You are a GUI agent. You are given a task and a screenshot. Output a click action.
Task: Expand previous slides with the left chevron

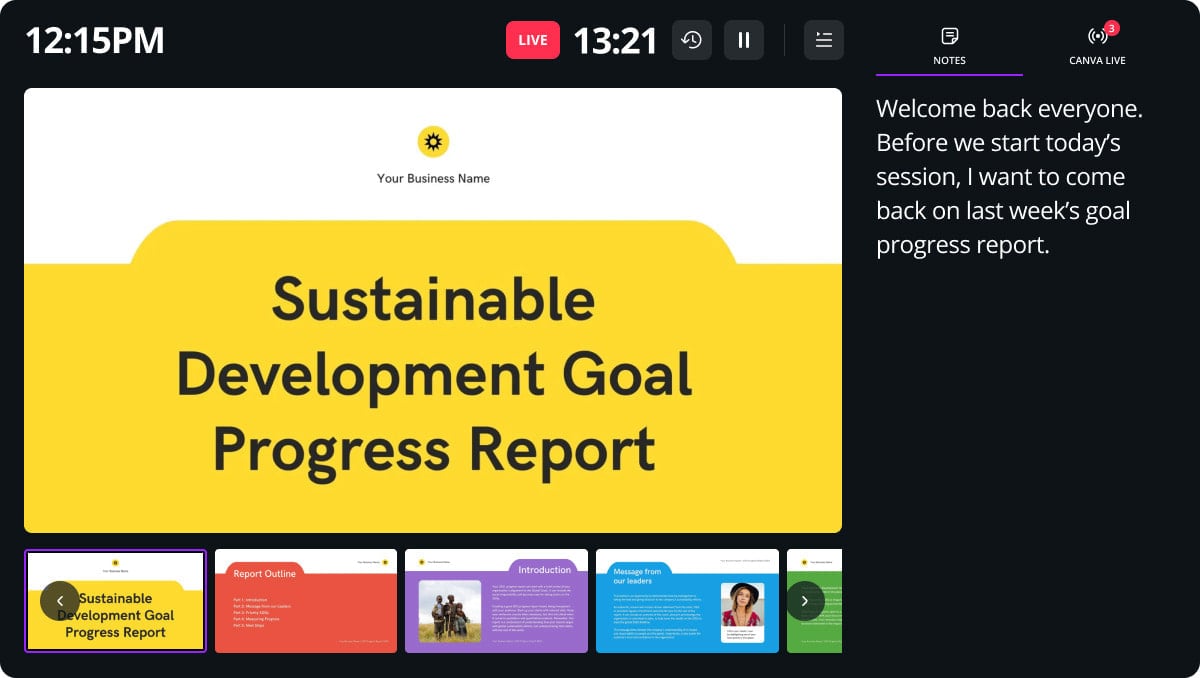(x=60, y=600)
